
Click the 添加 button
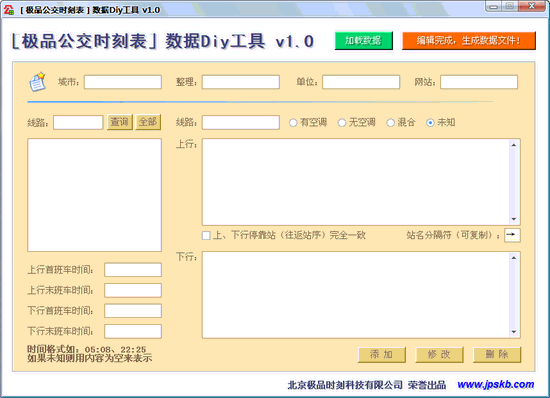click(382, 355)
